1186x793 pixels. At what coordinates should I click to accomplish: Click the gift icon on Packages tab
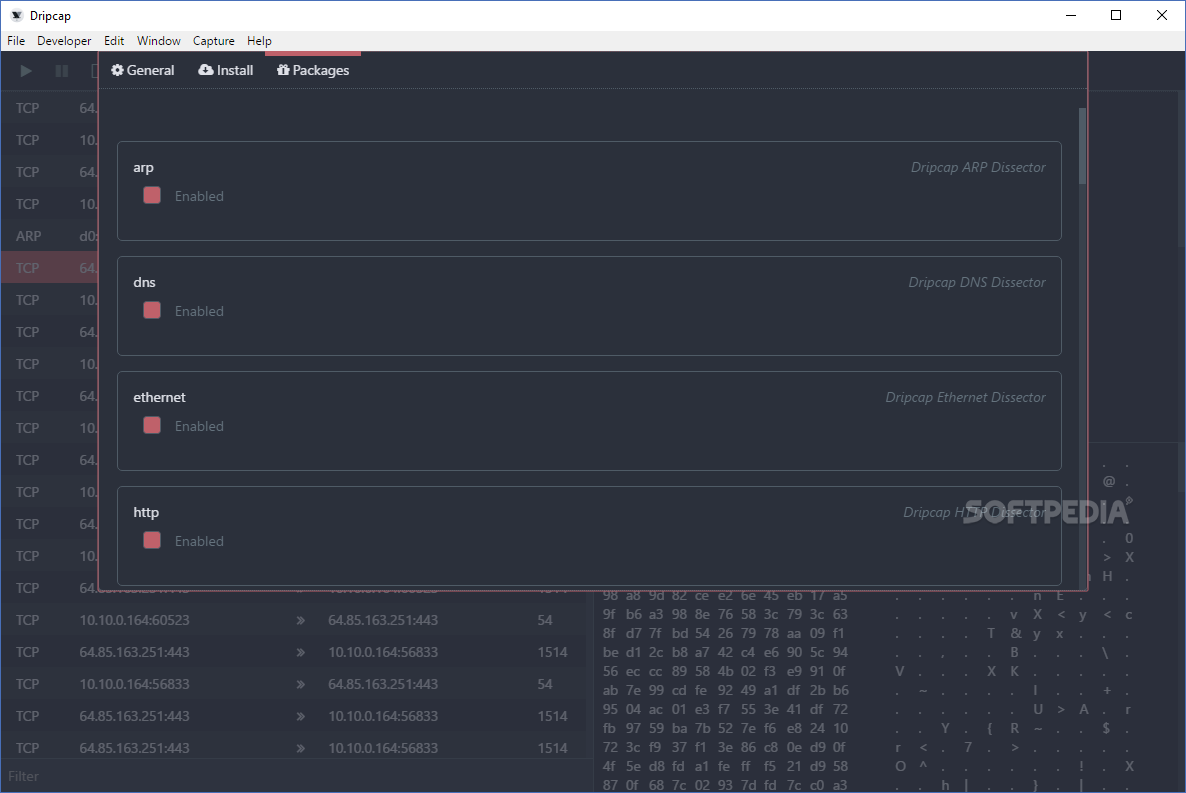(x=283, y=70)
